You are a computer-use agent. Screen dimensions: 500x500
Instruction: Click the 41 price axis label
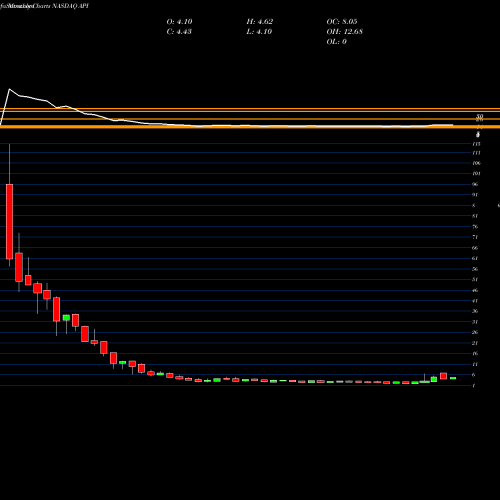point(475,301)
